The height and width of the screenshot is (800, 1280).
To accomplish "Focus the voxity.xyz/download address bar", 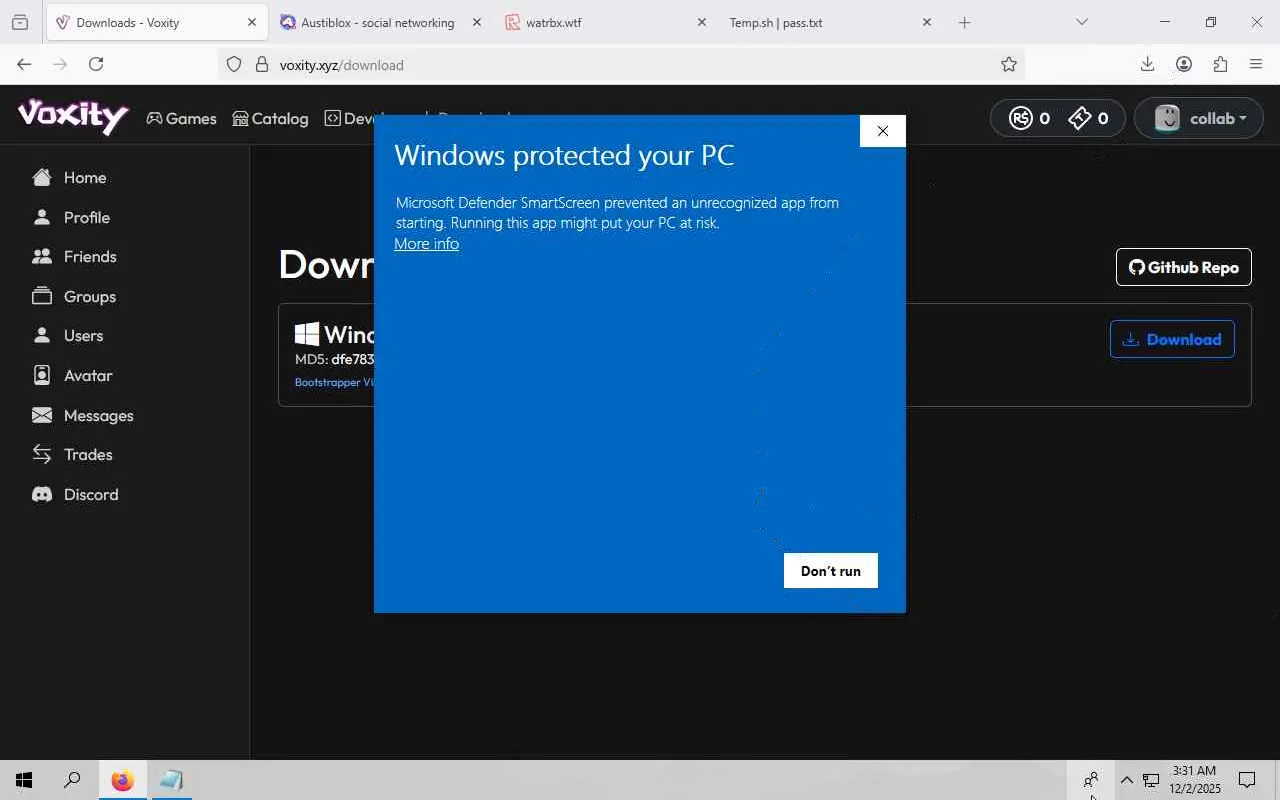I will pyautogui.click(x=620, y=65).
